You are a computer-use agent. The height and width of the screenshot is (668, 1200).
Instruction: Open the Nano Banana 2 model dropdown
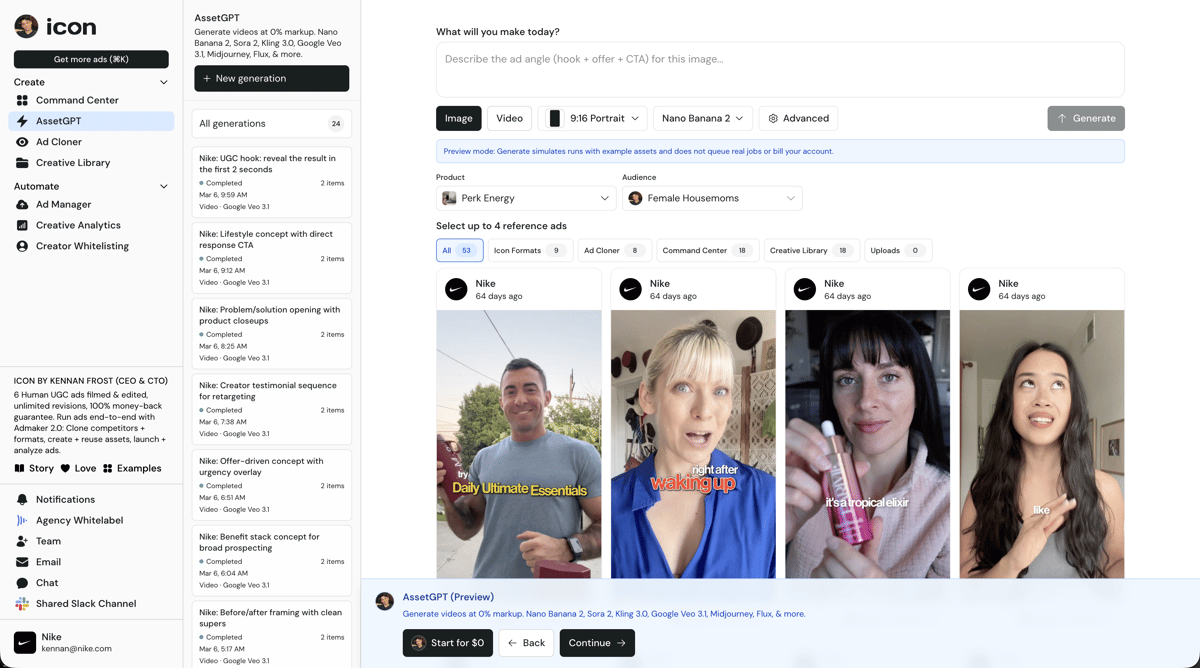702,118
